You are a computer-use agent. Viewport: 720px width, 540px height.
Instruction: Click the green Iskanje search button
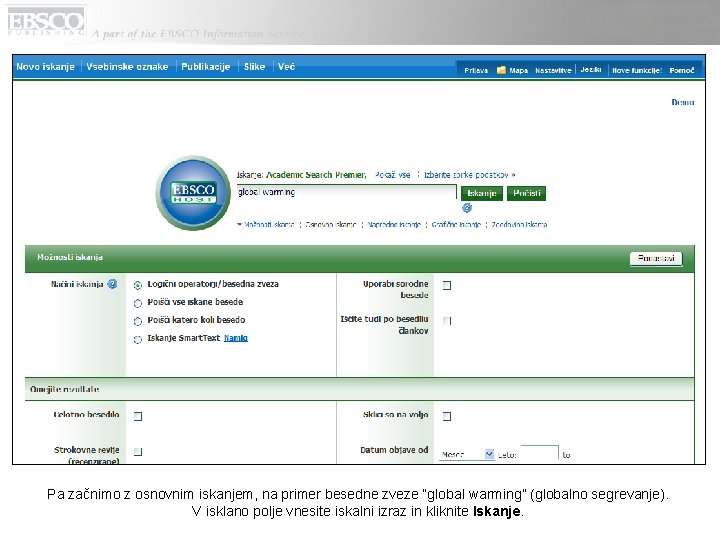[x=482, y=193]
